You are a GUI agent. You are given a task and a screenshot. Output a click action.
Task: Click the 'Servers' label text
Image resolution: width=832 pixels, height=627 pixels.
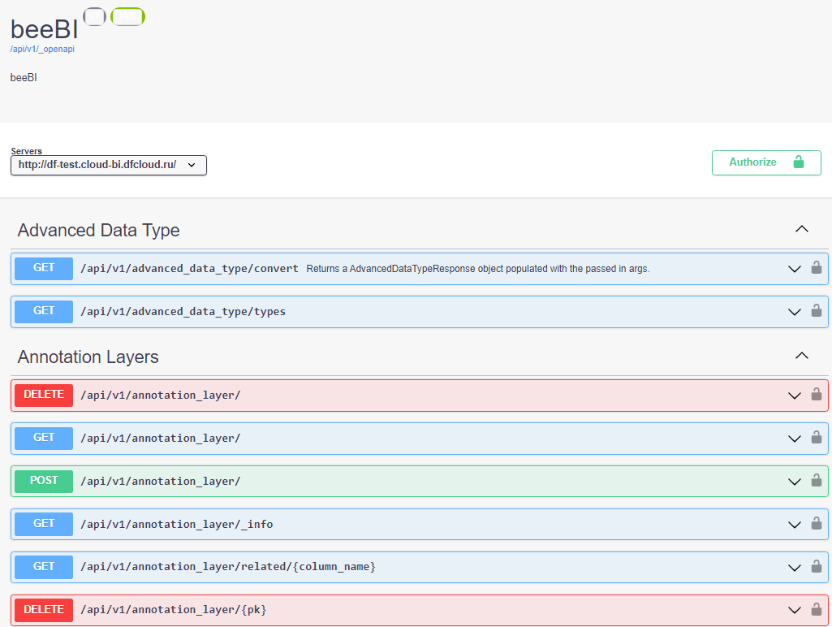pos(27,151)
